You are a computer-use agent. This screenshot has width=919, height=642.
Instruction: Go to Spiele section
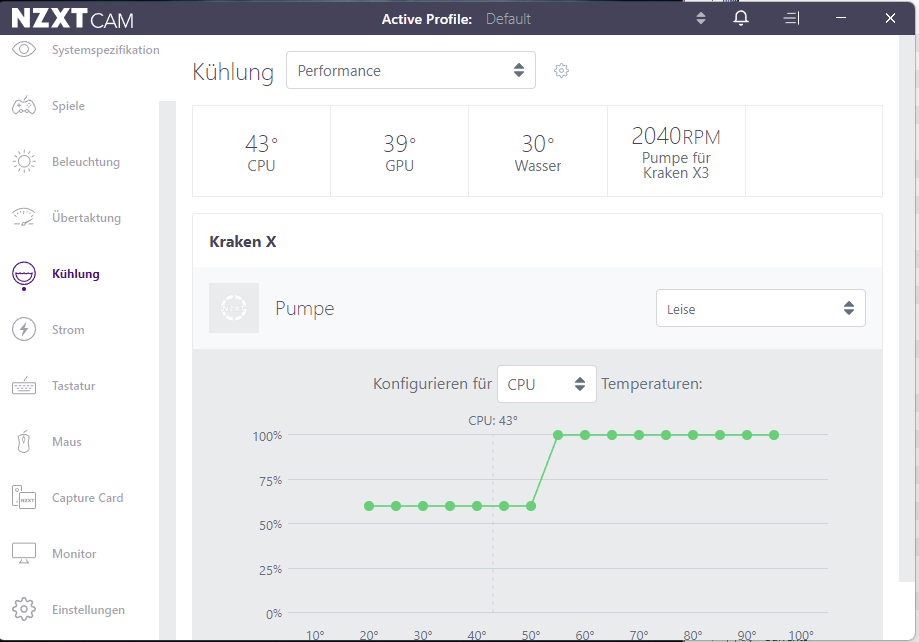pyautogui.click(x=68, y=106)
